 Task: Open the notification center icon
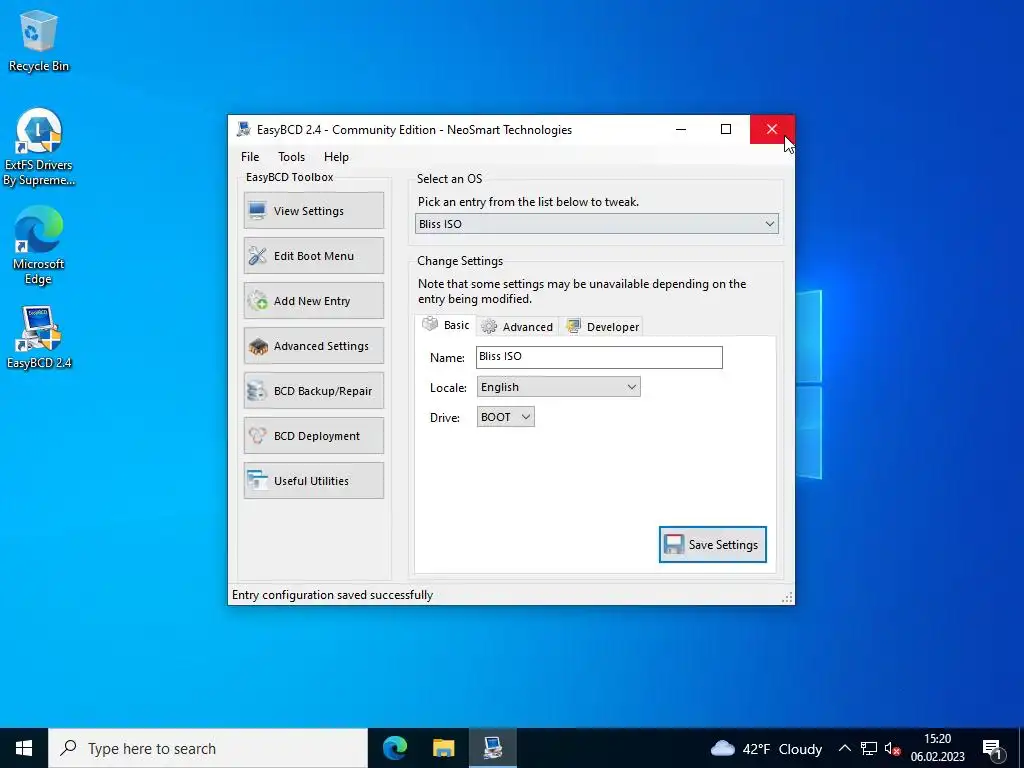tap(993, 748)
